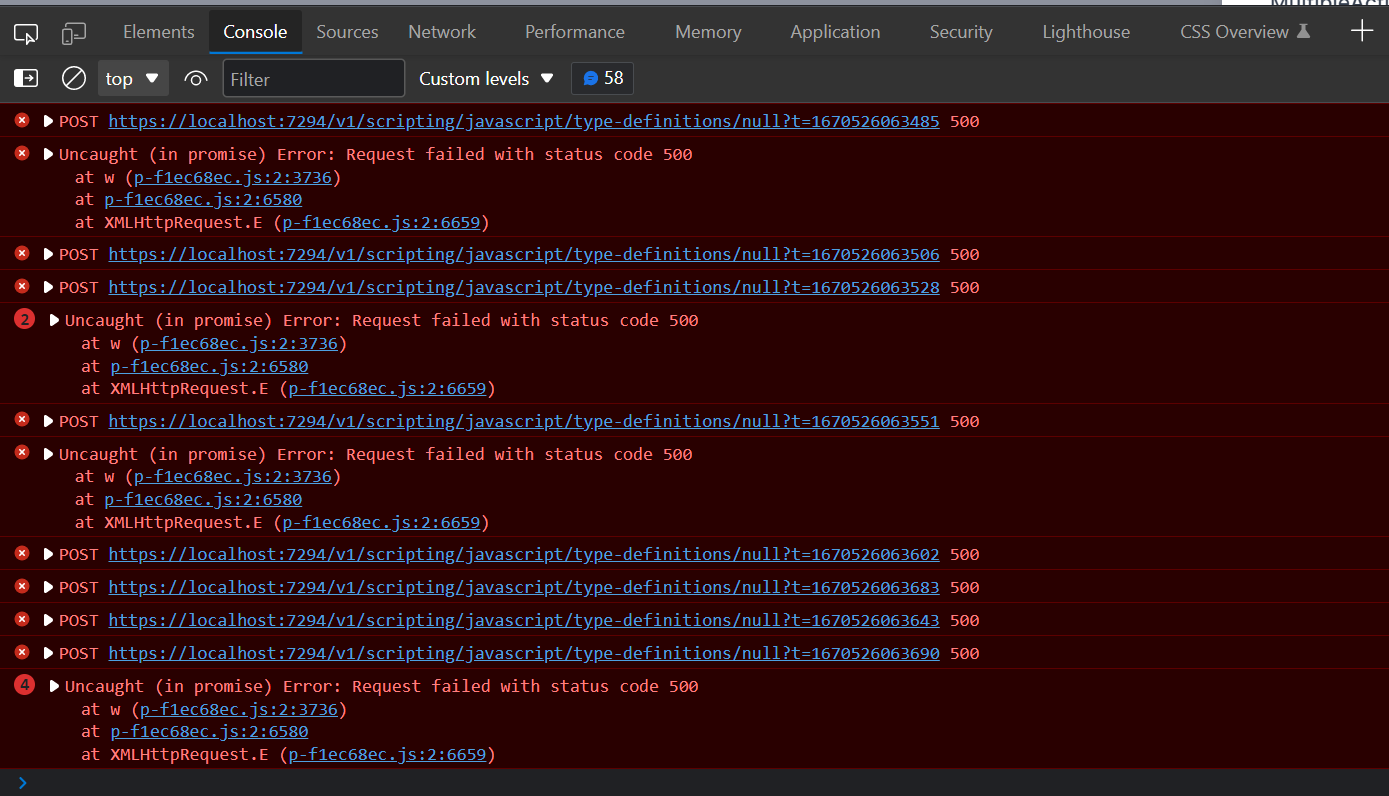Clear console with the circle-slash icon
This screenshot has height=796, width=1389.
(x=74, y=78)
